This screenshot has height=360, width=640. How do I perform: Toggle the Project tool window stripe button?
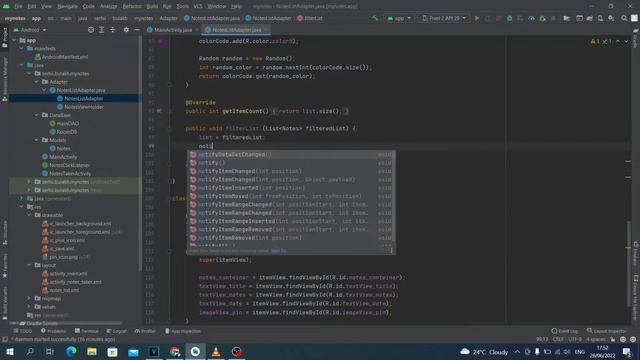5,37
